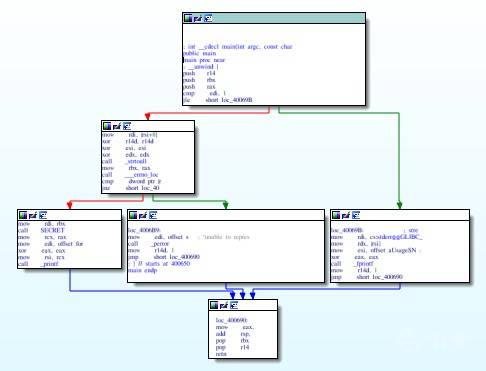The height and width of the screenshot is (371, 486).
Task: Click the 'push r14' instruction
Action: (x=199, y=73)
